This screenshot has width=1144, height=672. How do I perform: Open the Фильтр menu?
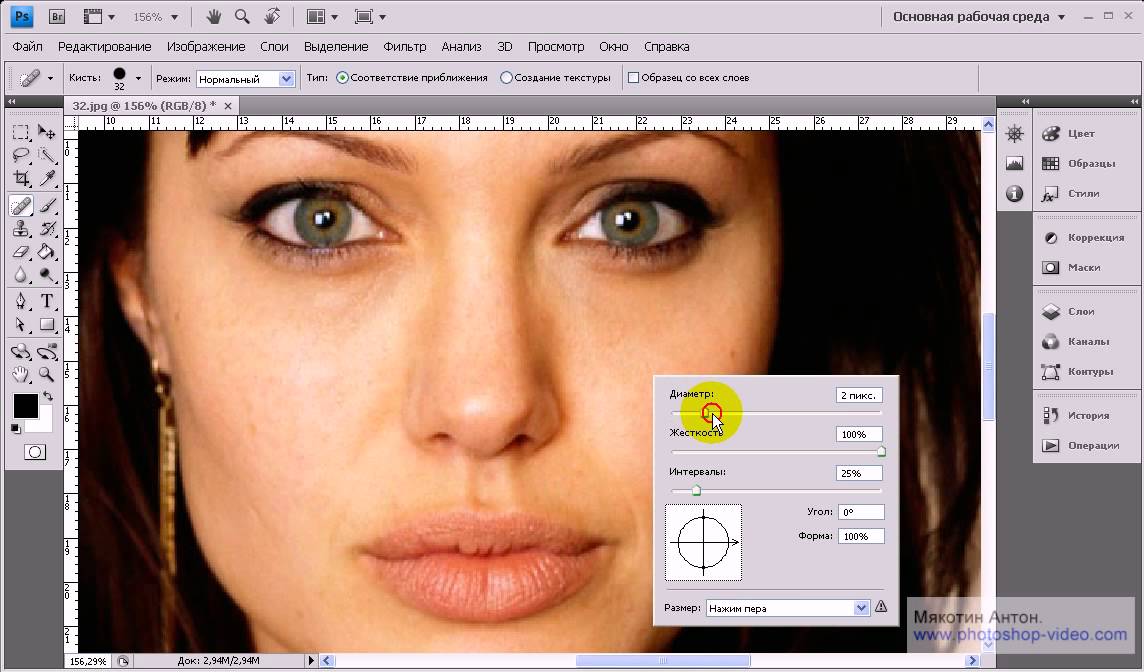[405, 46]
